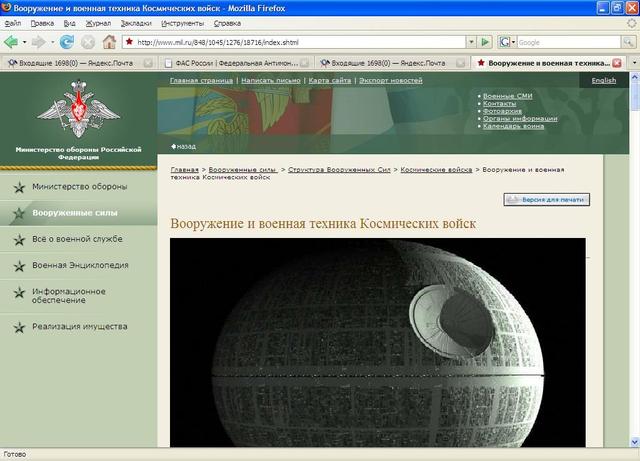Click the search magnifier button
Viewport: 640px width, 461px height.
[x=628, y=42]
